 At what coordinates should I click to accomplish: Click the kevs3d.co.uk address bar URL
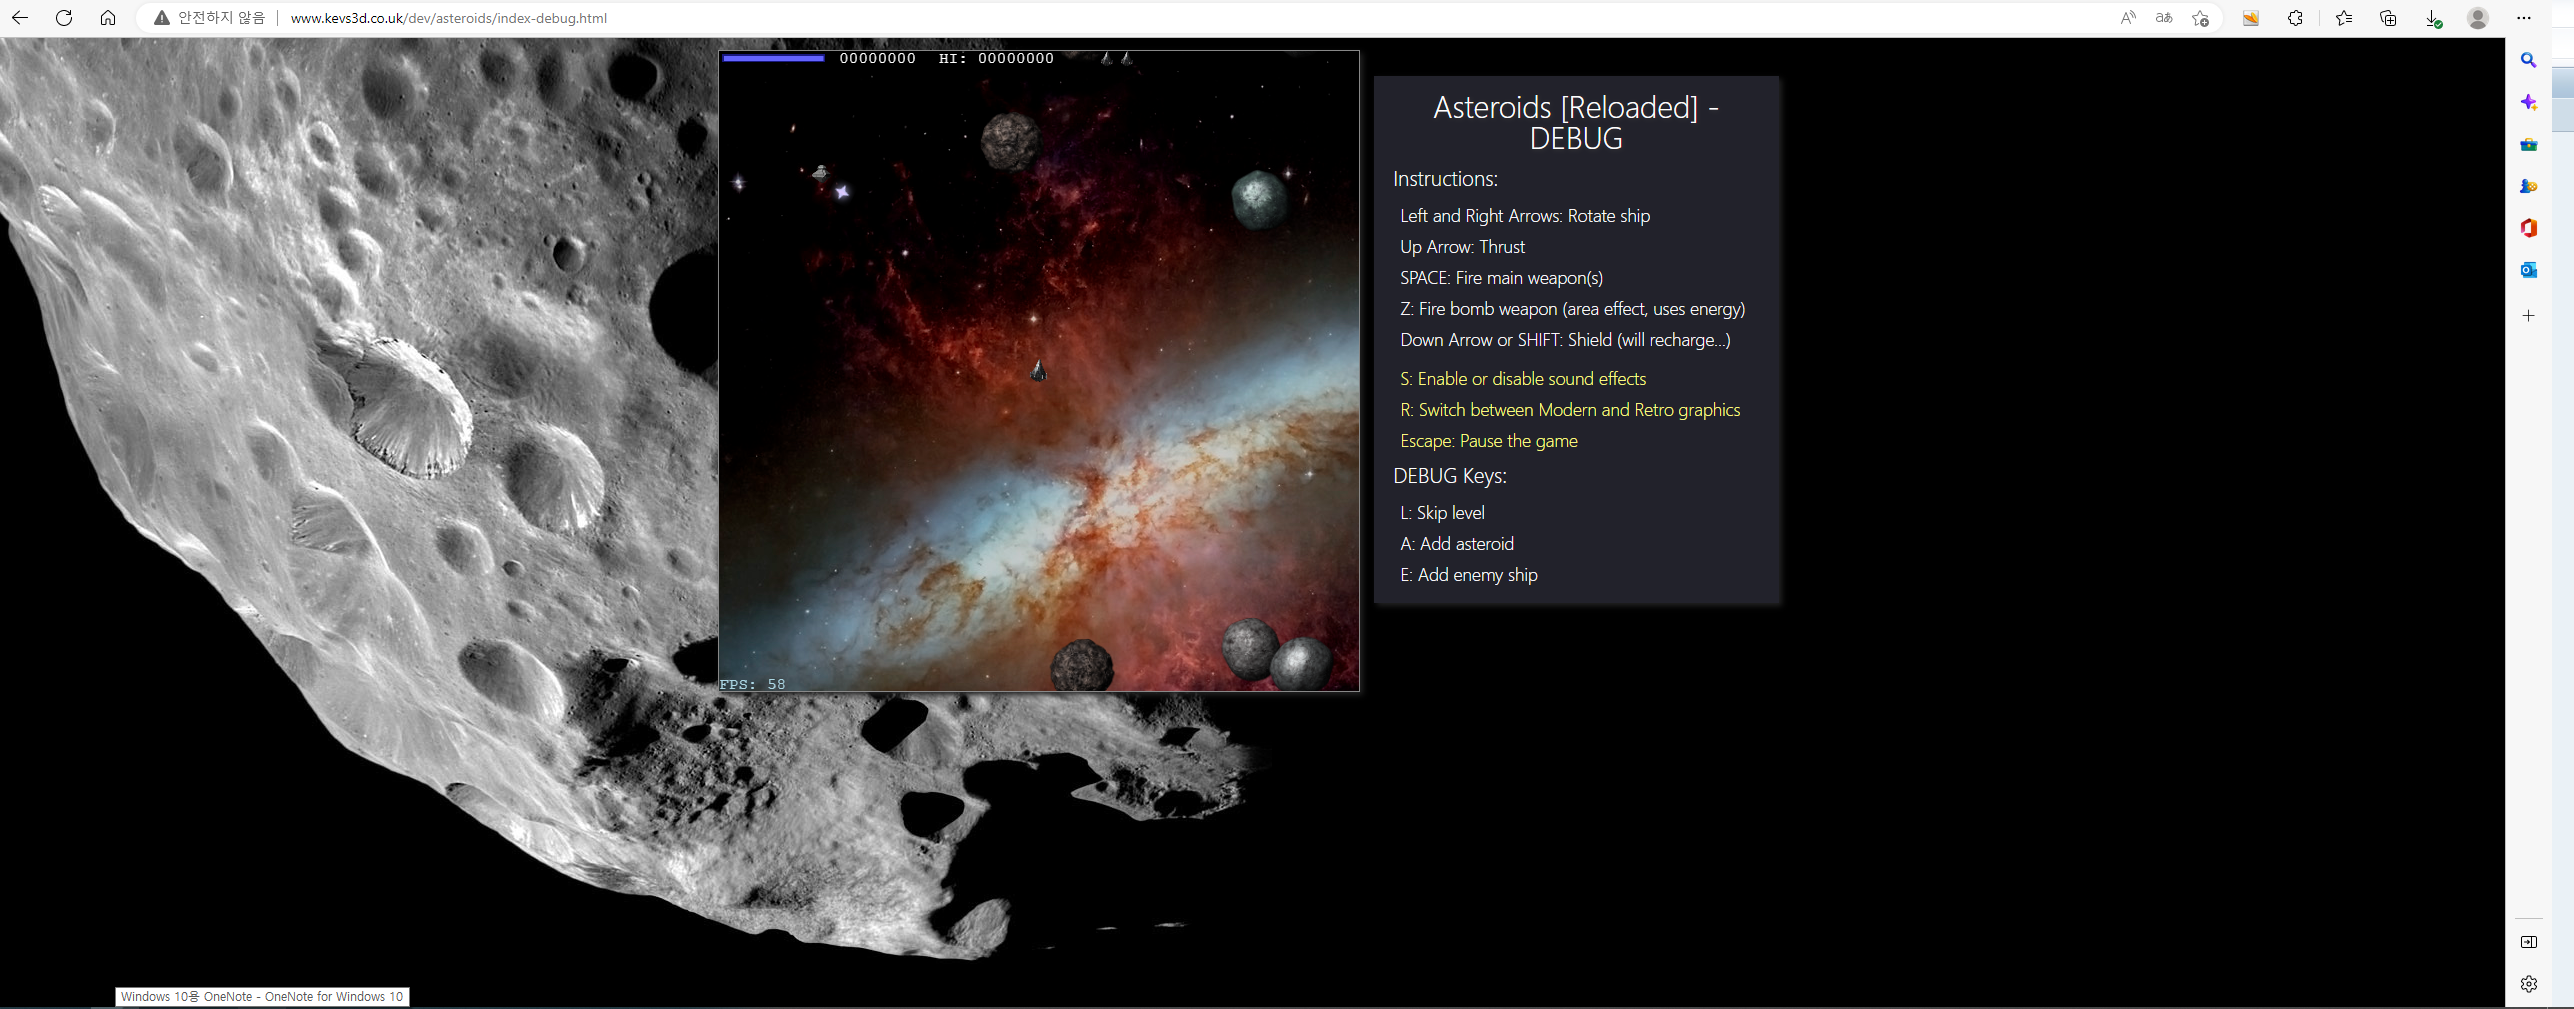(x=448, y=18)
